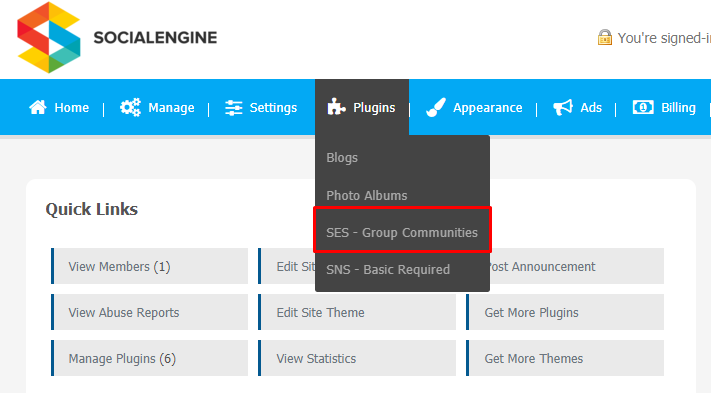
Task: Go to Manage Plugins (6) link
Action: coord(150,358)
